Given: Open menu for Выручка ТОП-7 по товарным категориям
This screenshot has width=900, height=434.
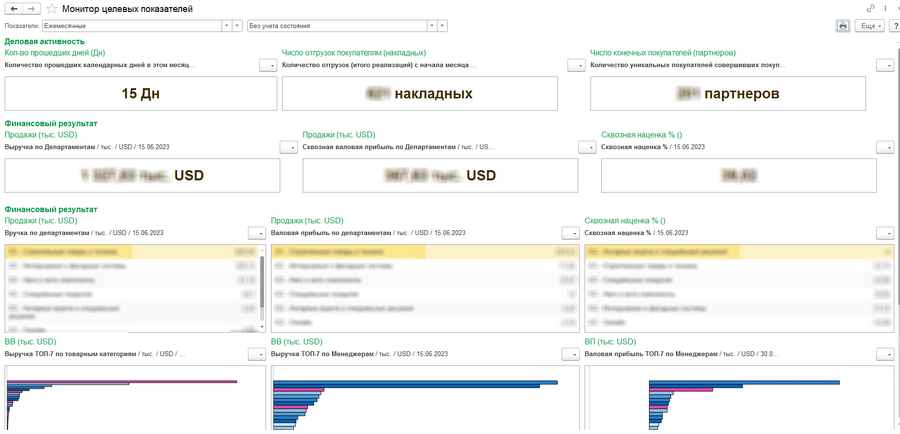Looking at the screenshot, I should (257, 355).
